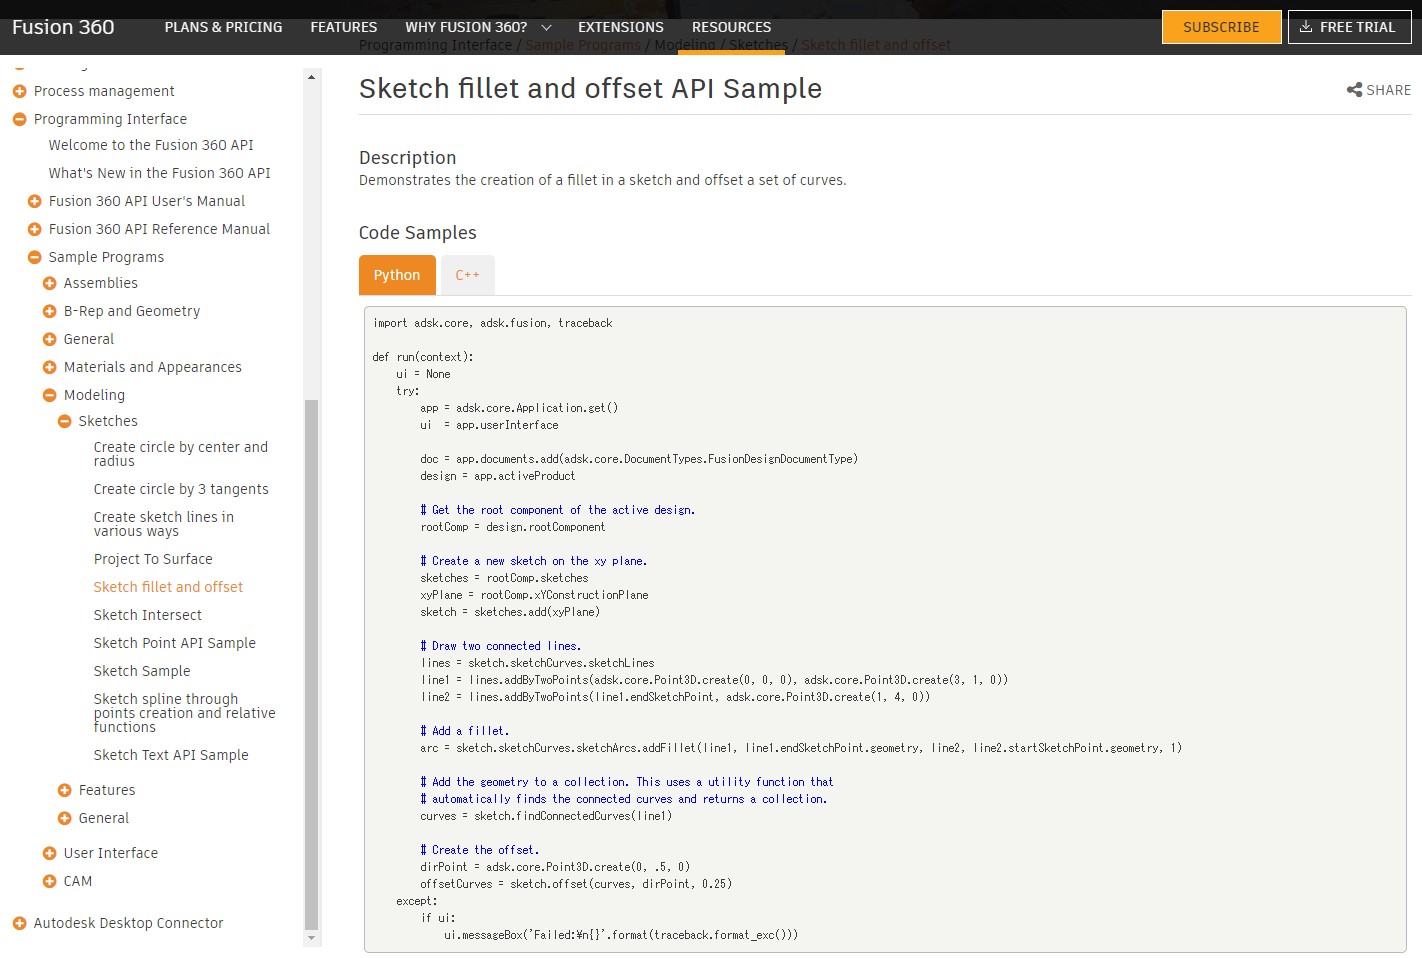Viewport: 1422px width, 958px height.
Task: Switch to the C++ code tab
Action: point(467,275)
